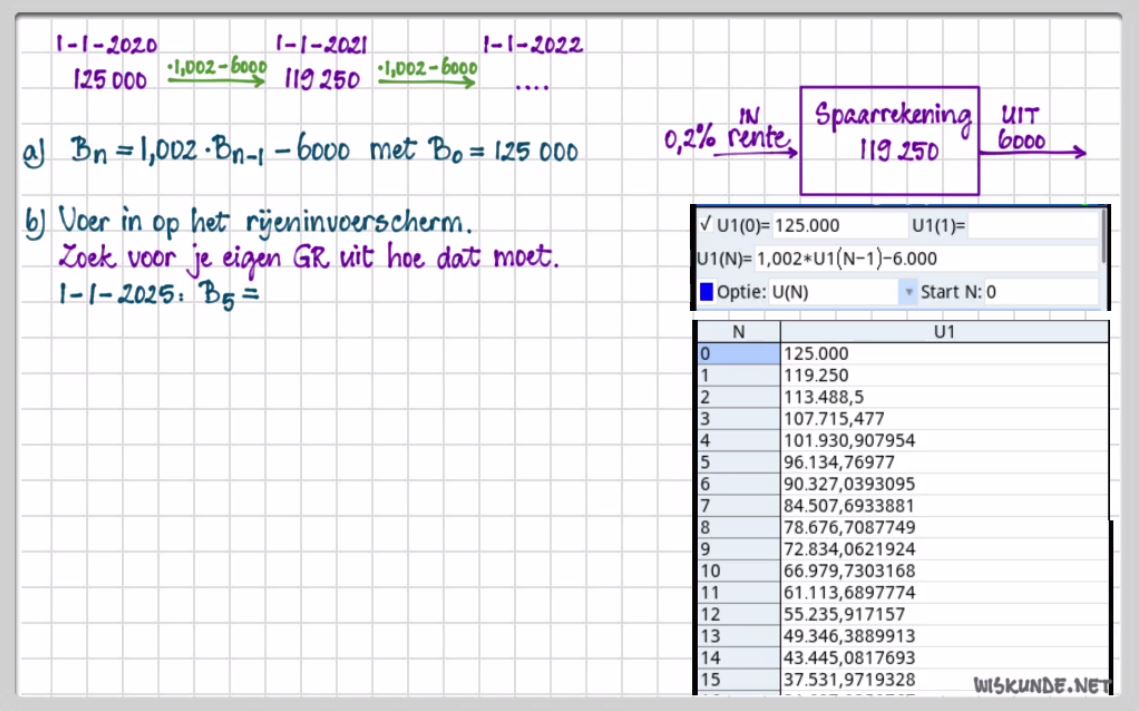The image size is (1139, 711).
Task: Click U1 value 61.113,6897774
Action: tap(849, 593)
